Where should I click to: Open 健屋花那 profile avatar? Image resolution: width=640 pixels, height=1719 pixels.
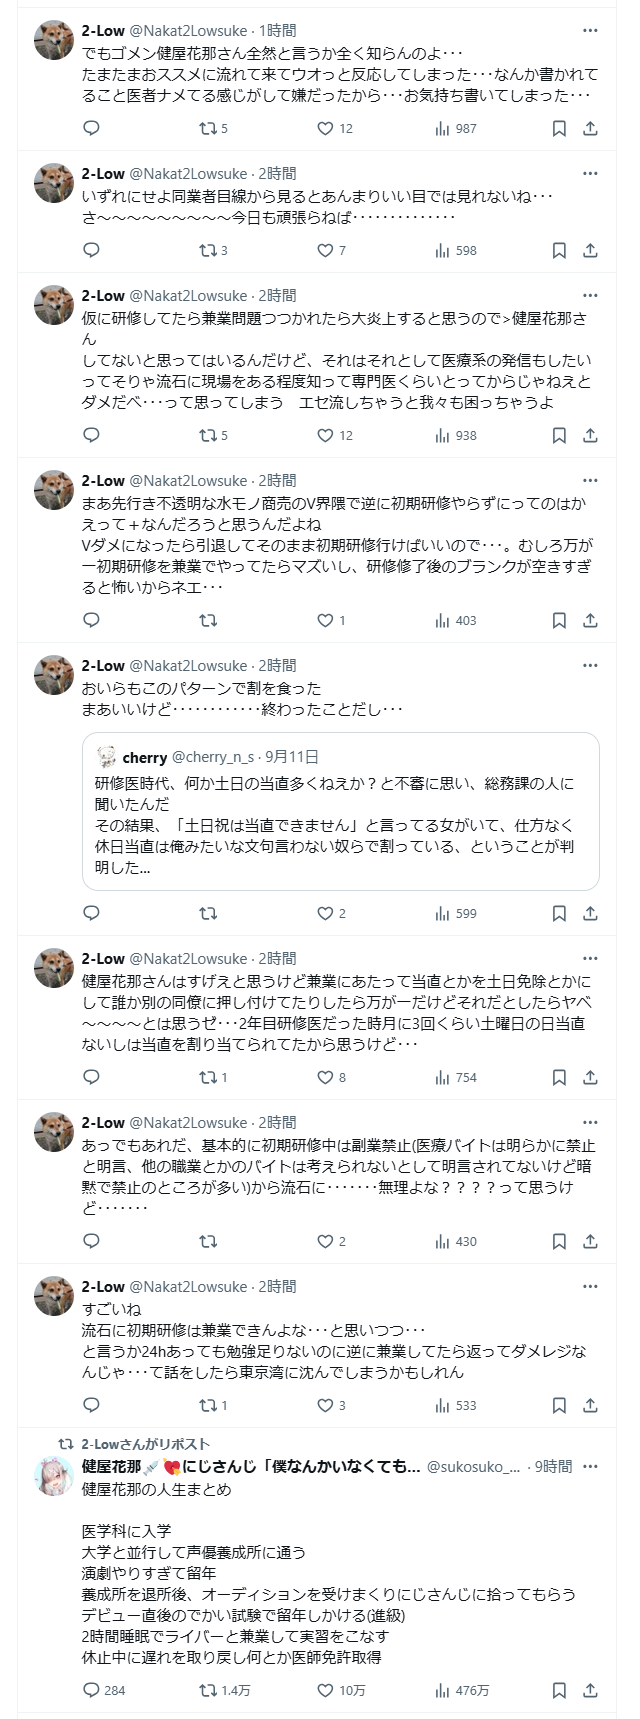[54, 1476]
